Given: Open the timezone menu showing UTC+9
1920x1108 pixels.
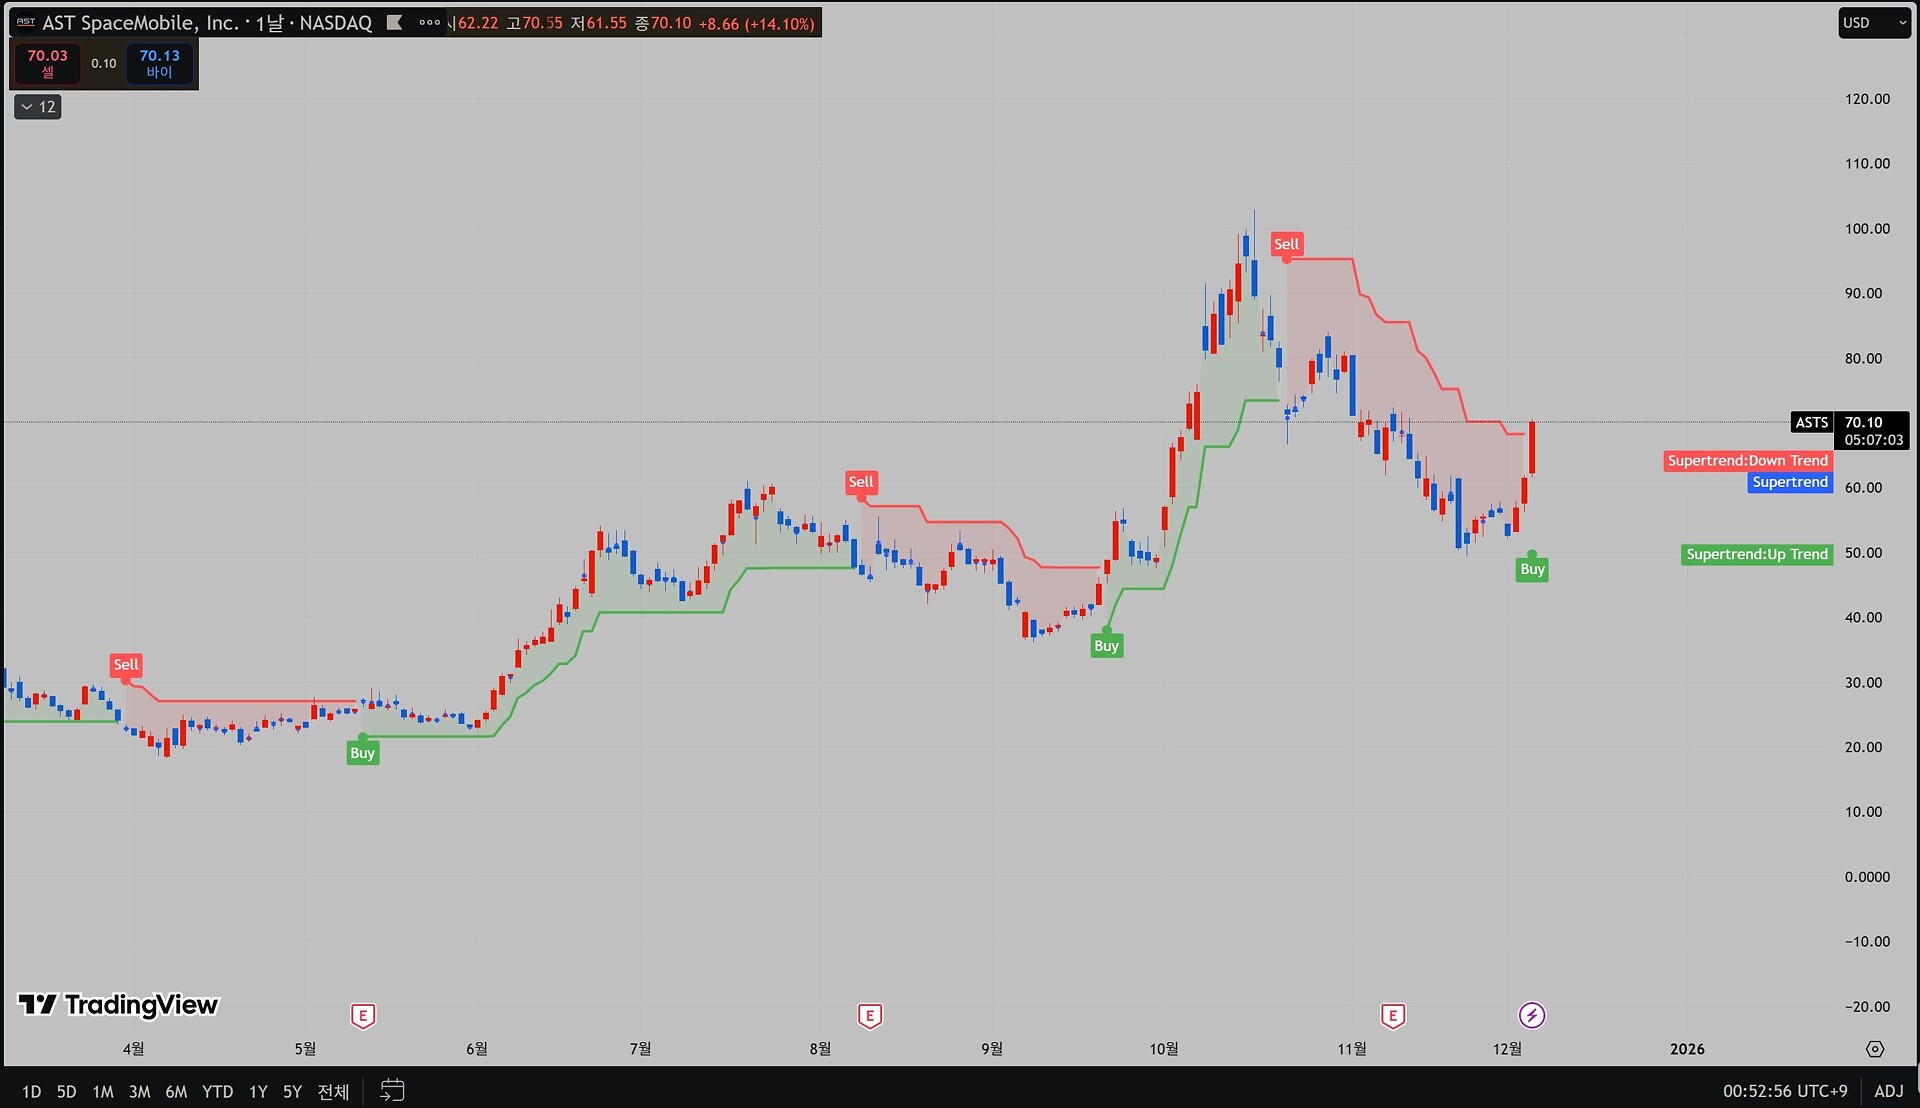Looking at the screenshot, I should pos(1784,1091).
